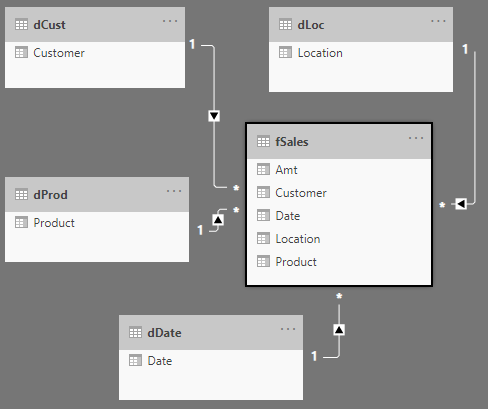Select the up-arrow relationship marker from dDate
The image size is (488, 409).
coord(339,330)
